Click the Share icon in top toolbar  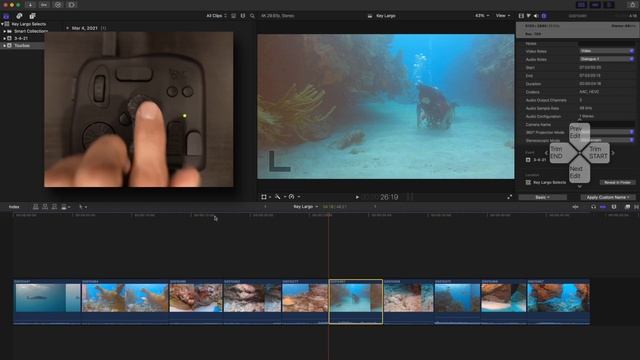coord(632,5)
